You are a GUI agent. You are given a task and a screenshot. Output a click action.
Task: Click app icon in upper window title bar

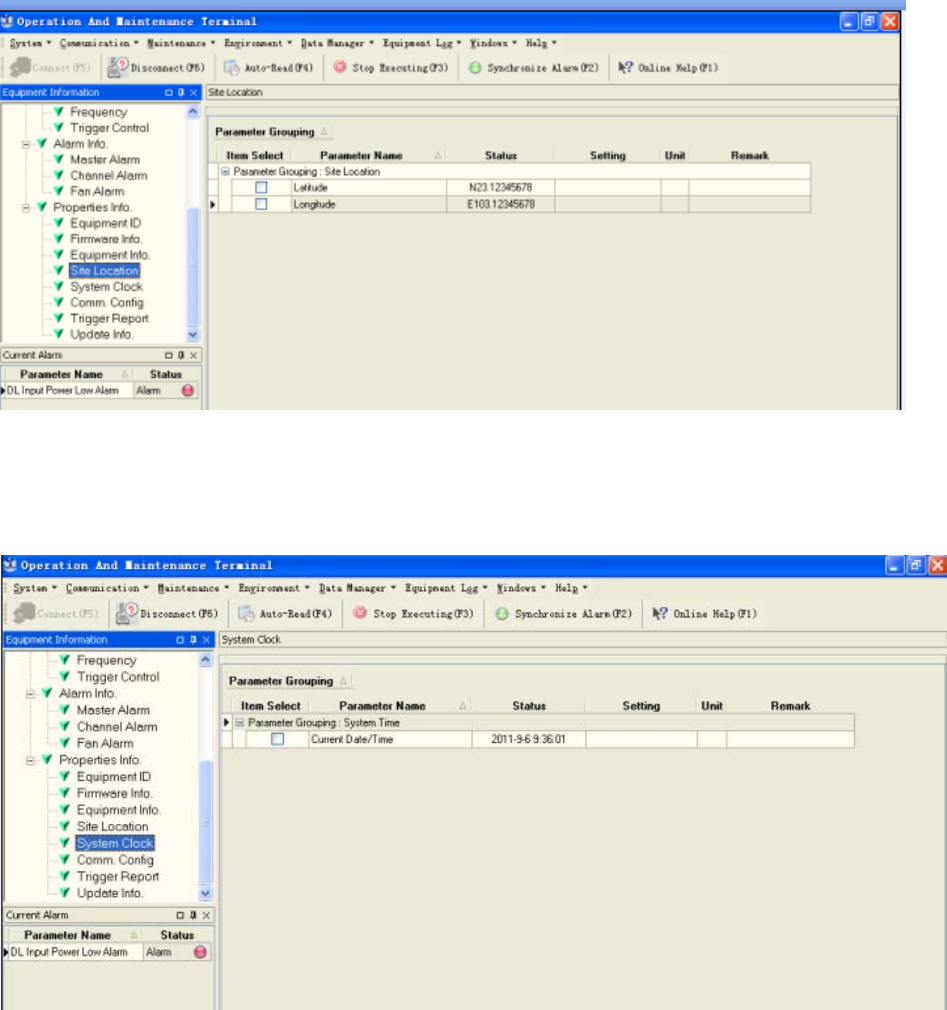pyautogui.click(x=8, y=21)
